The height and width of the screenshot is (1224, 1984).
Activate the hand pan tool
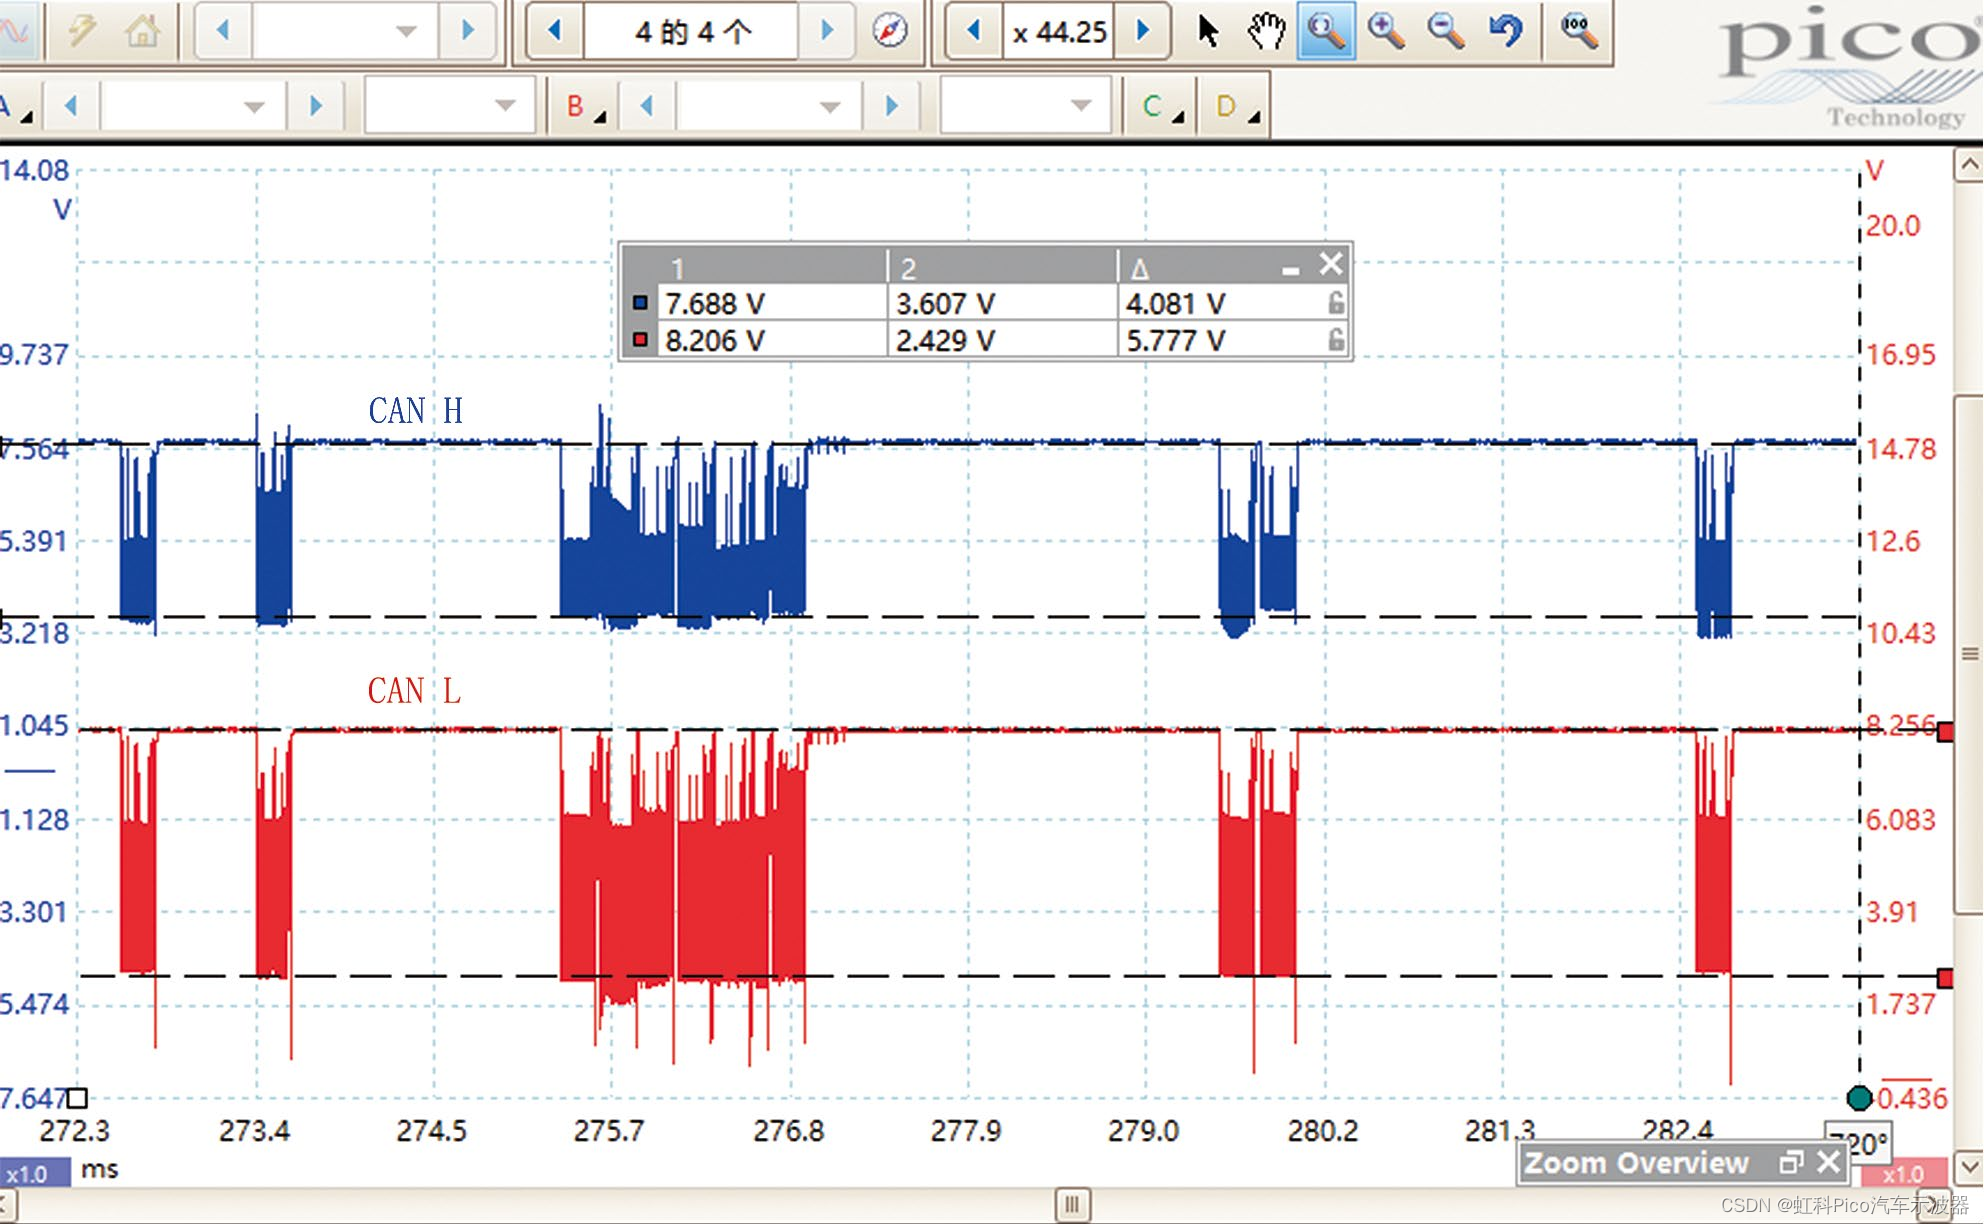point(1266,31)
